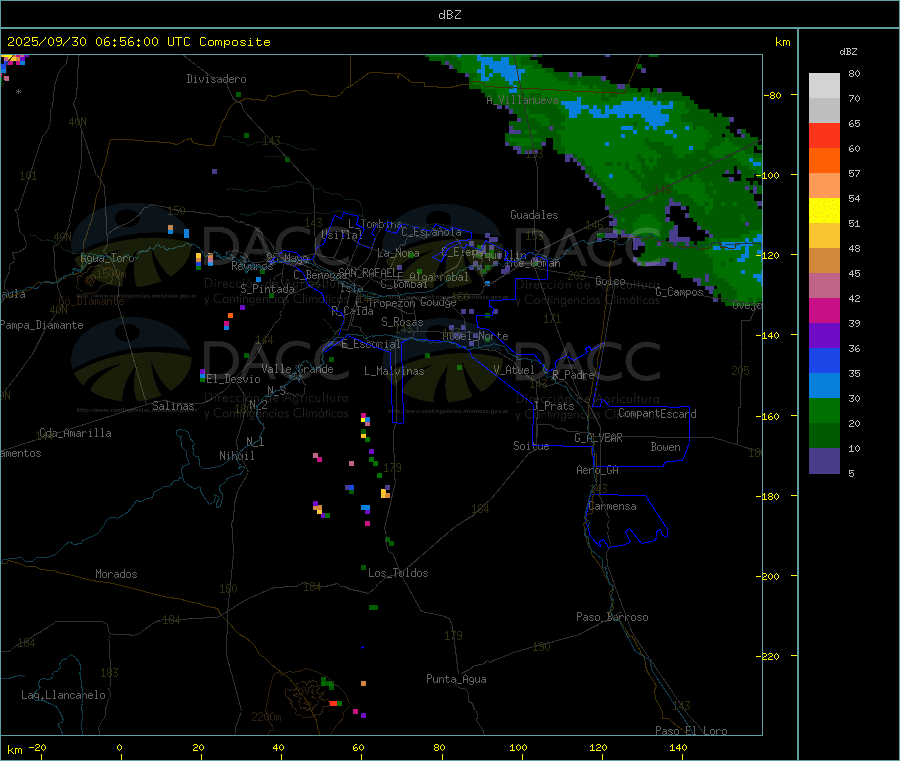
Task: Pick the mauve 42-45 dBZ legend swatch
Action: click(824, 286)
